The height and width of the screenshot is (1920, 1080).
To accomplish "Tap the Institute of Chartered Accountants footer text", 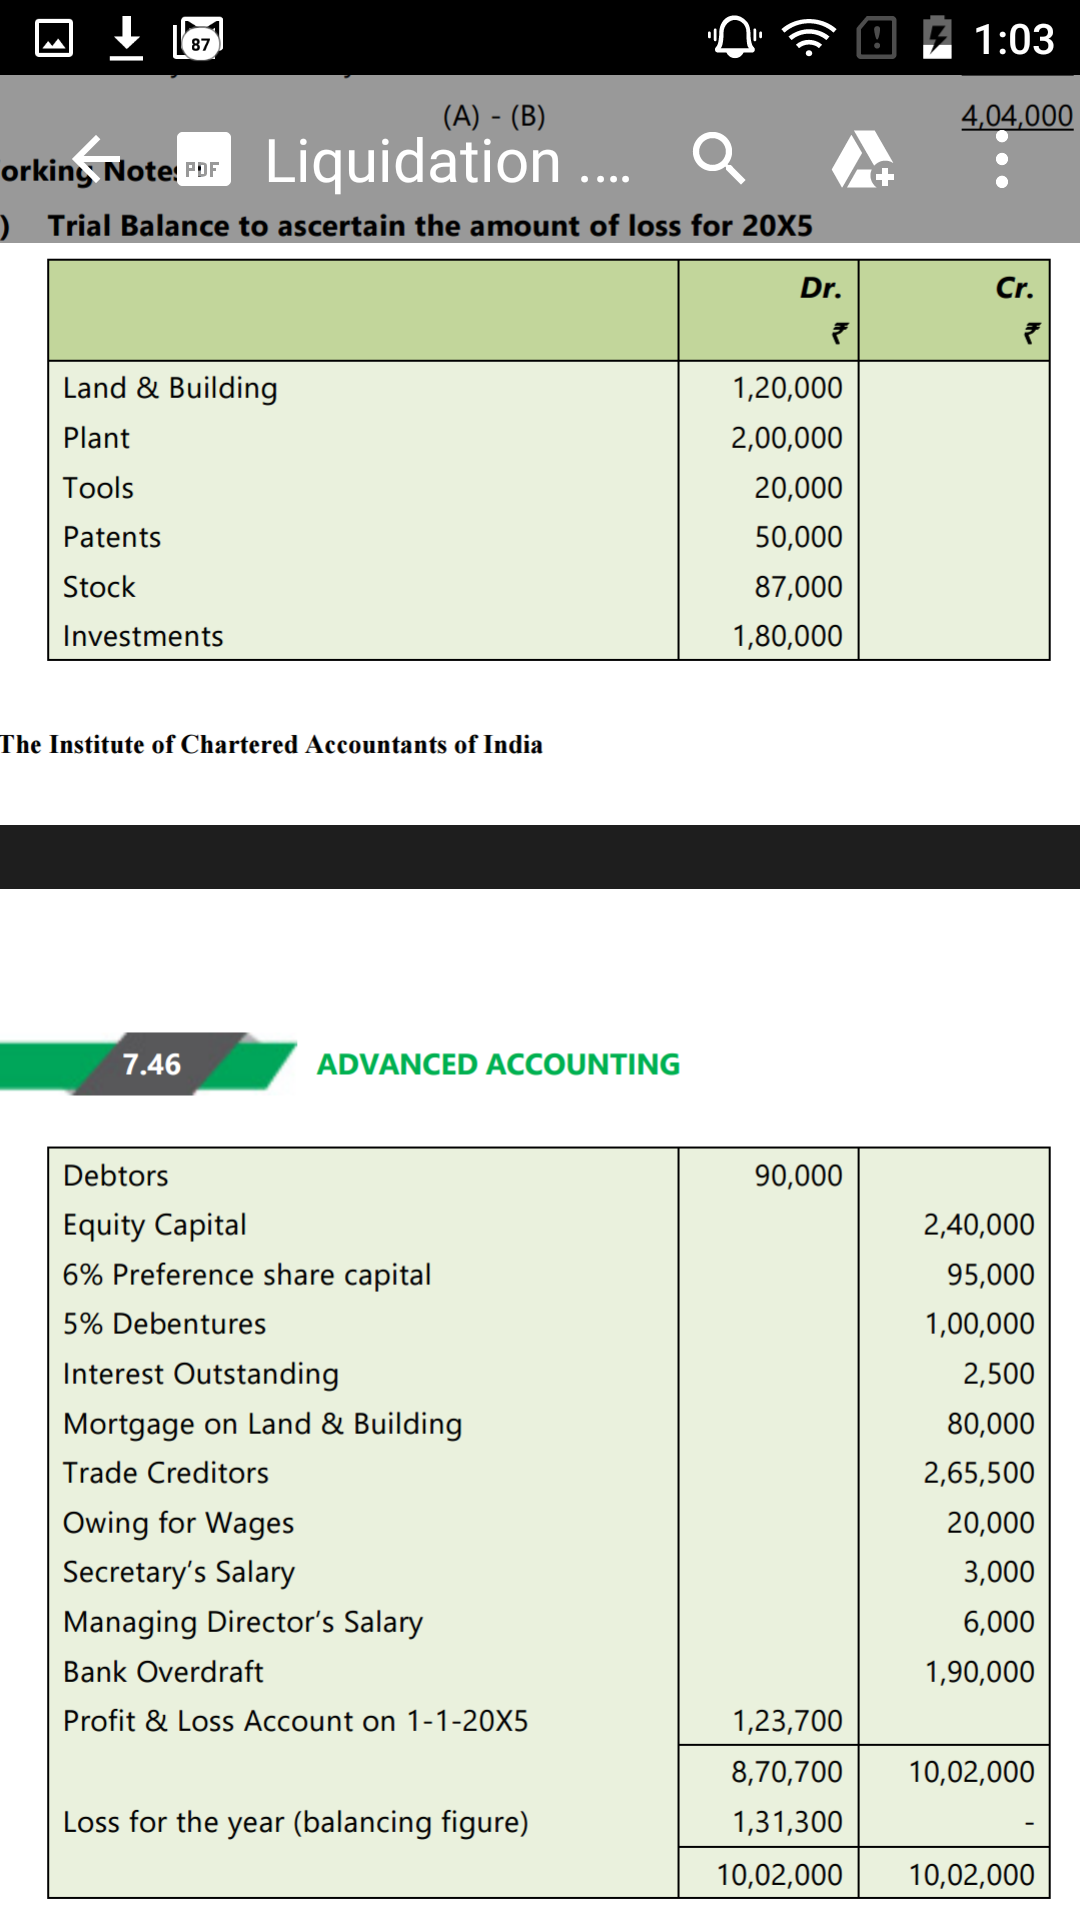I will [271, 745].
